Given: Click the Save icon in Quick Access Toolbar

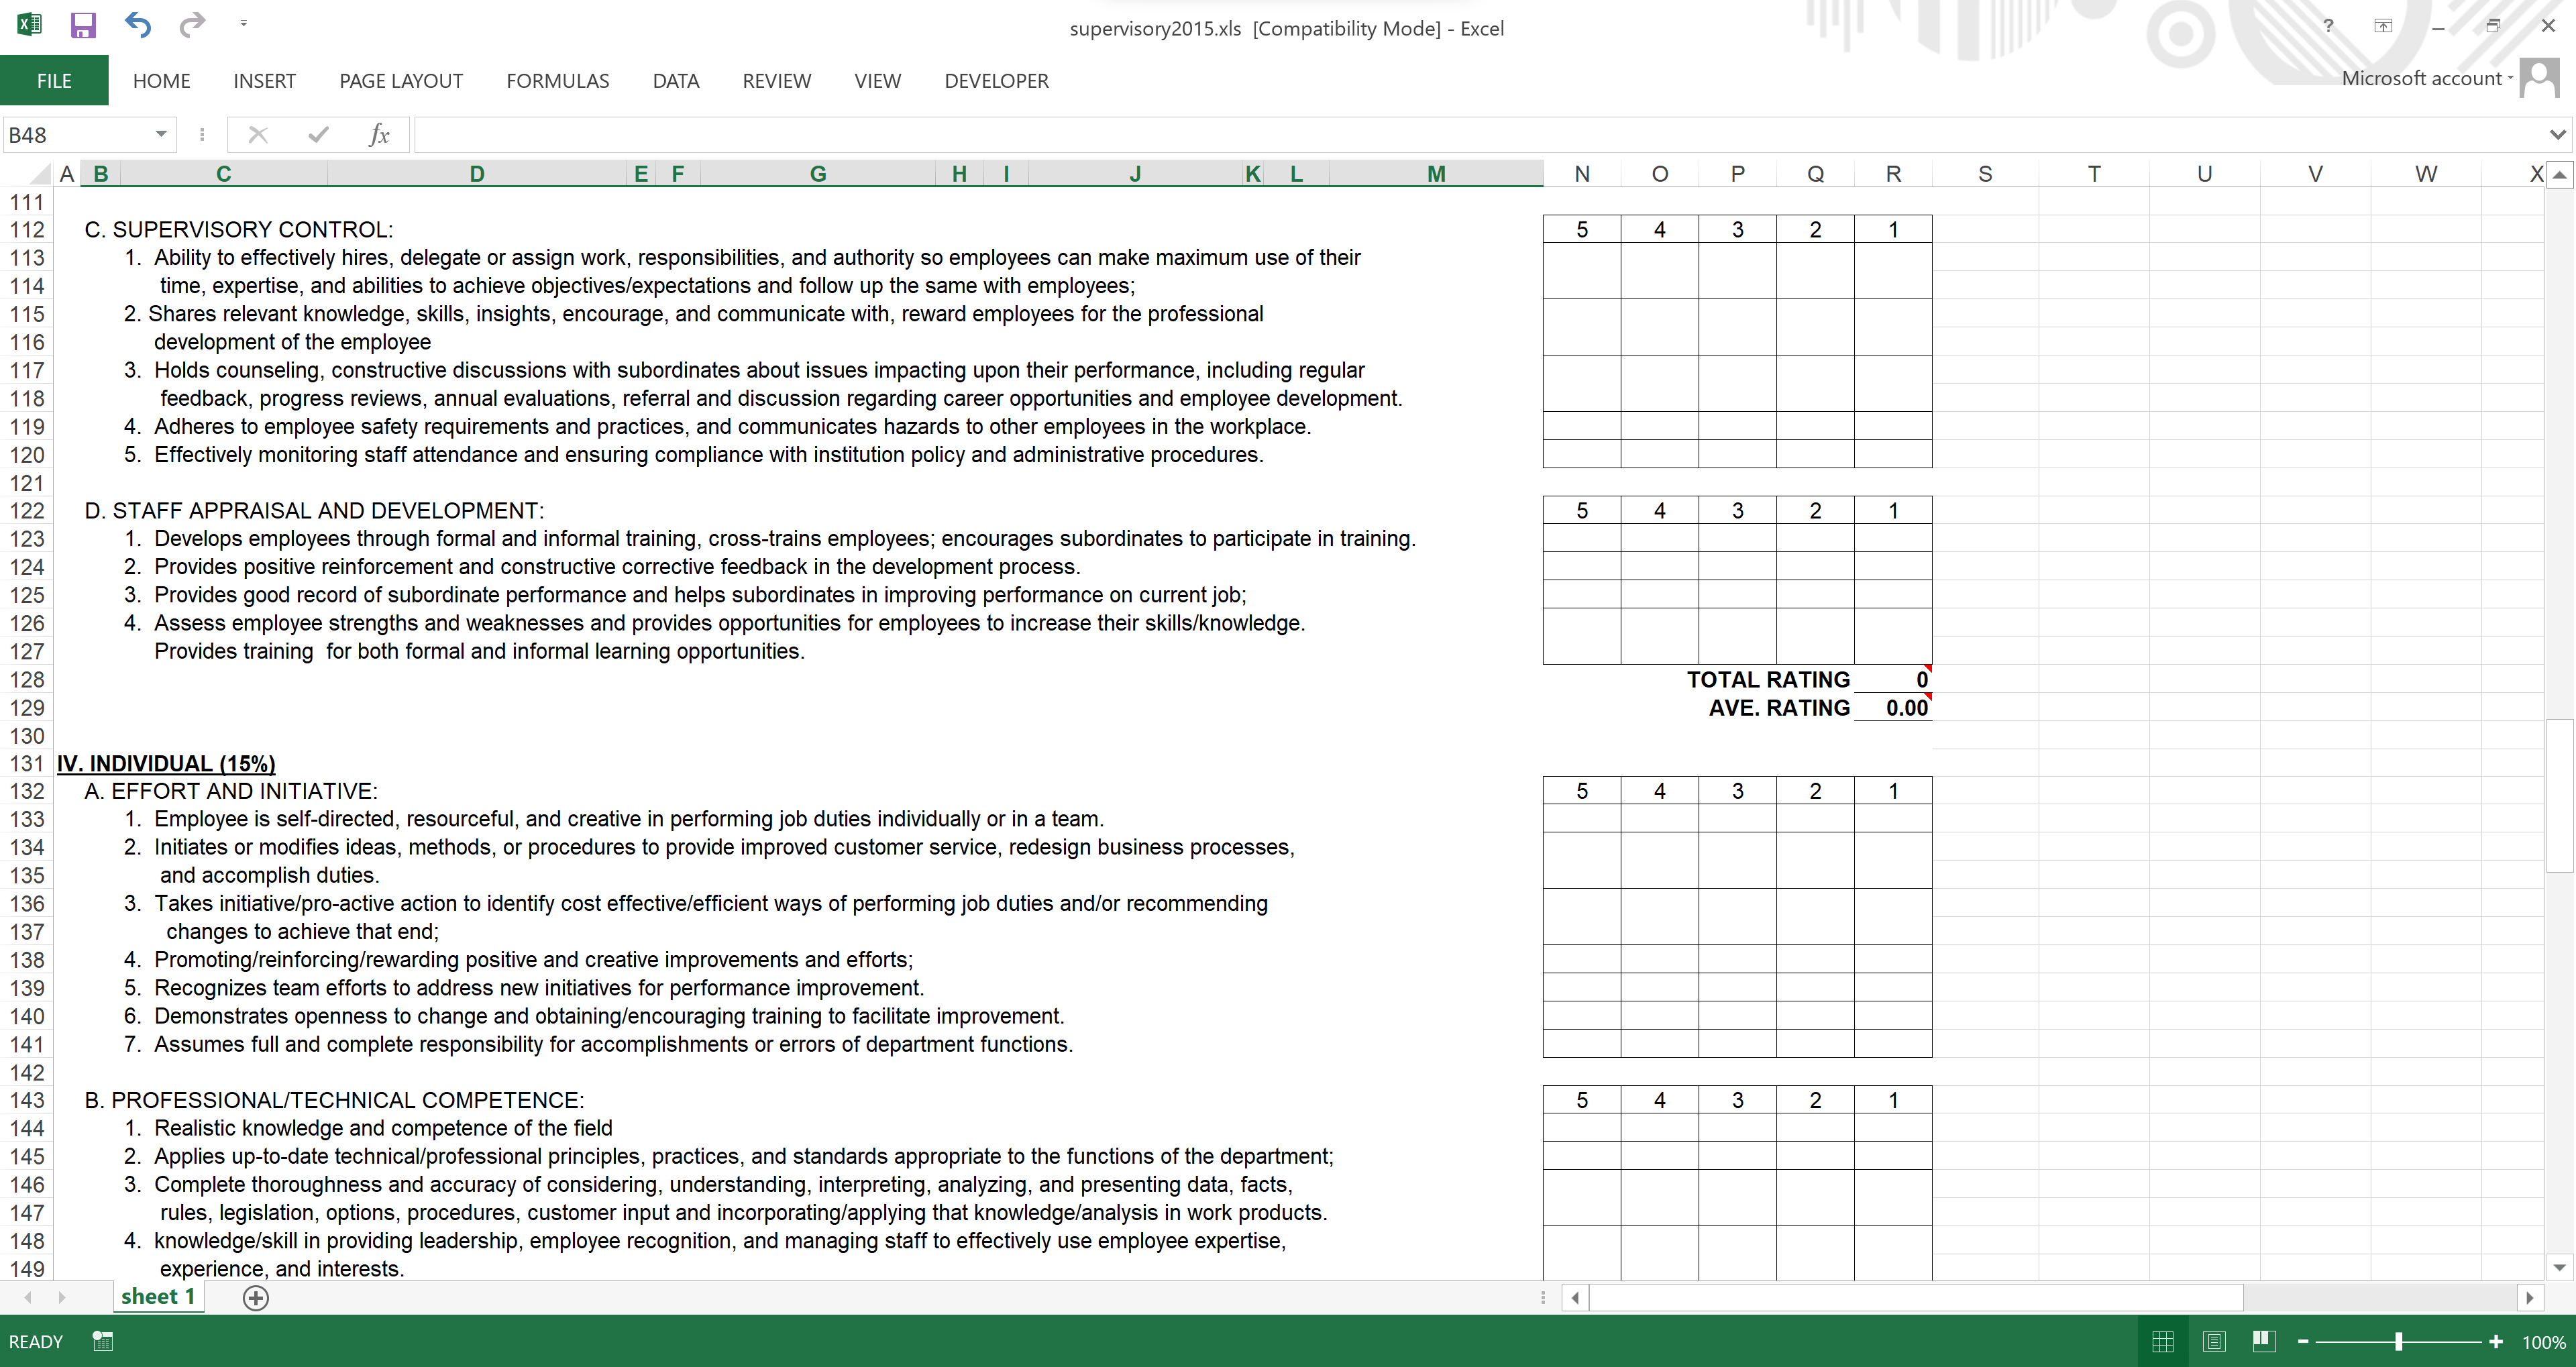Looking at the screenshot, I should click(x=82, y=26).
